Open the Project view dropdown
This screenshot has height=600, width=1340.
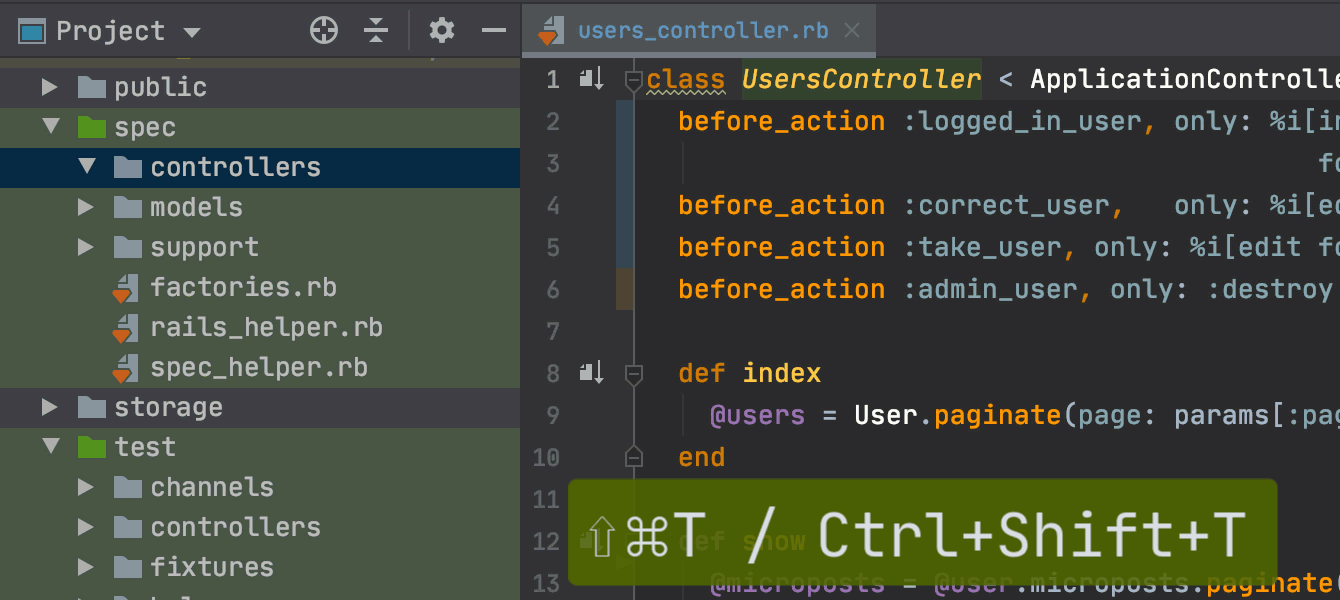192,33
